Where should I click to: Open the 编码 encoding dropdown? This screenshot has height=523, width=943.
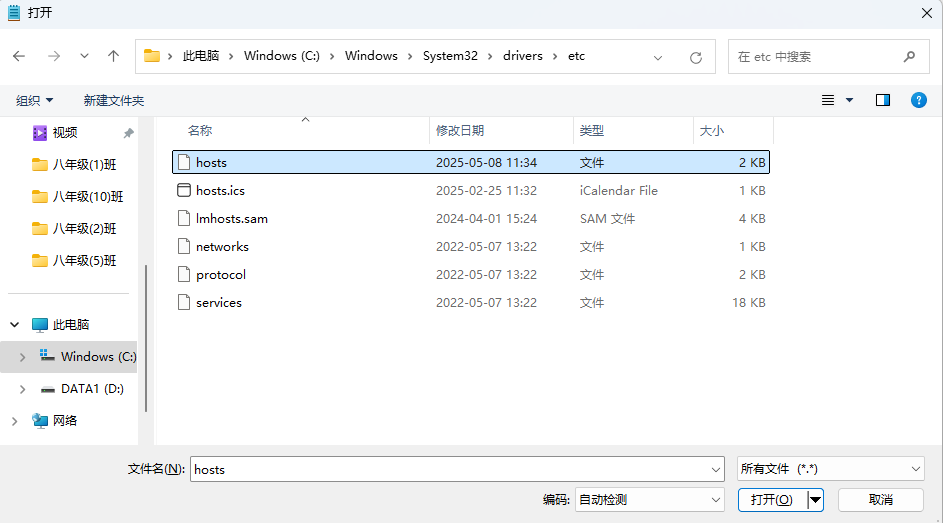tap(649, 500)
